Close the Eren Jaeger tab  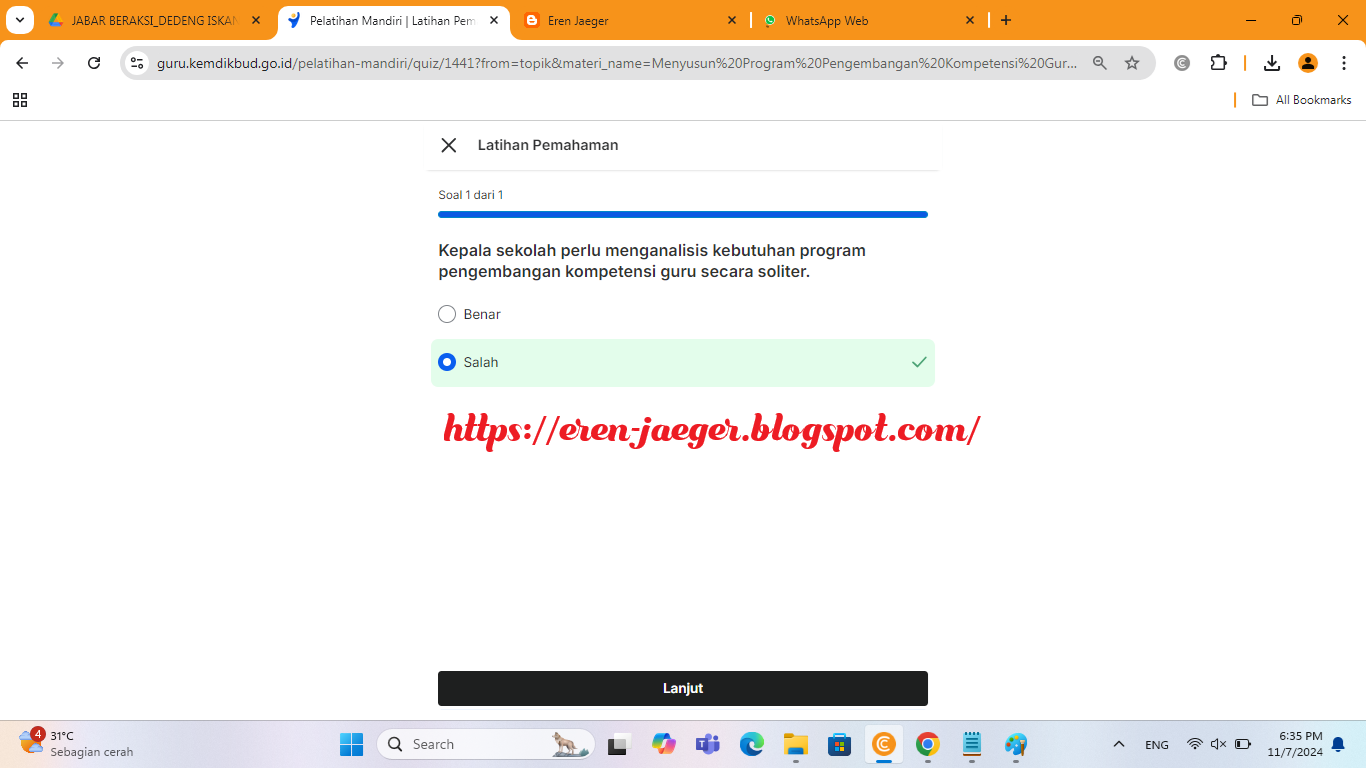click(x=732, y=20)
